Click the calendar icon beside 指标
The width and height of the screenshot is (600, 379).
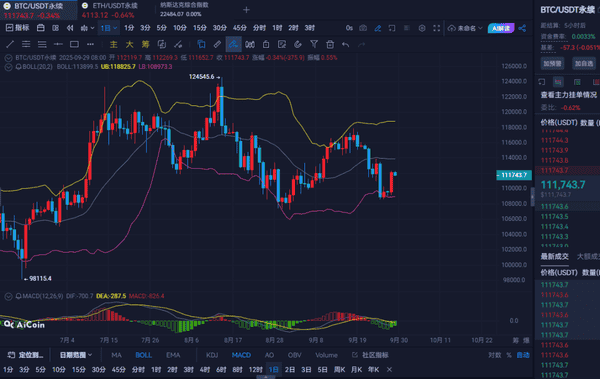41,28
